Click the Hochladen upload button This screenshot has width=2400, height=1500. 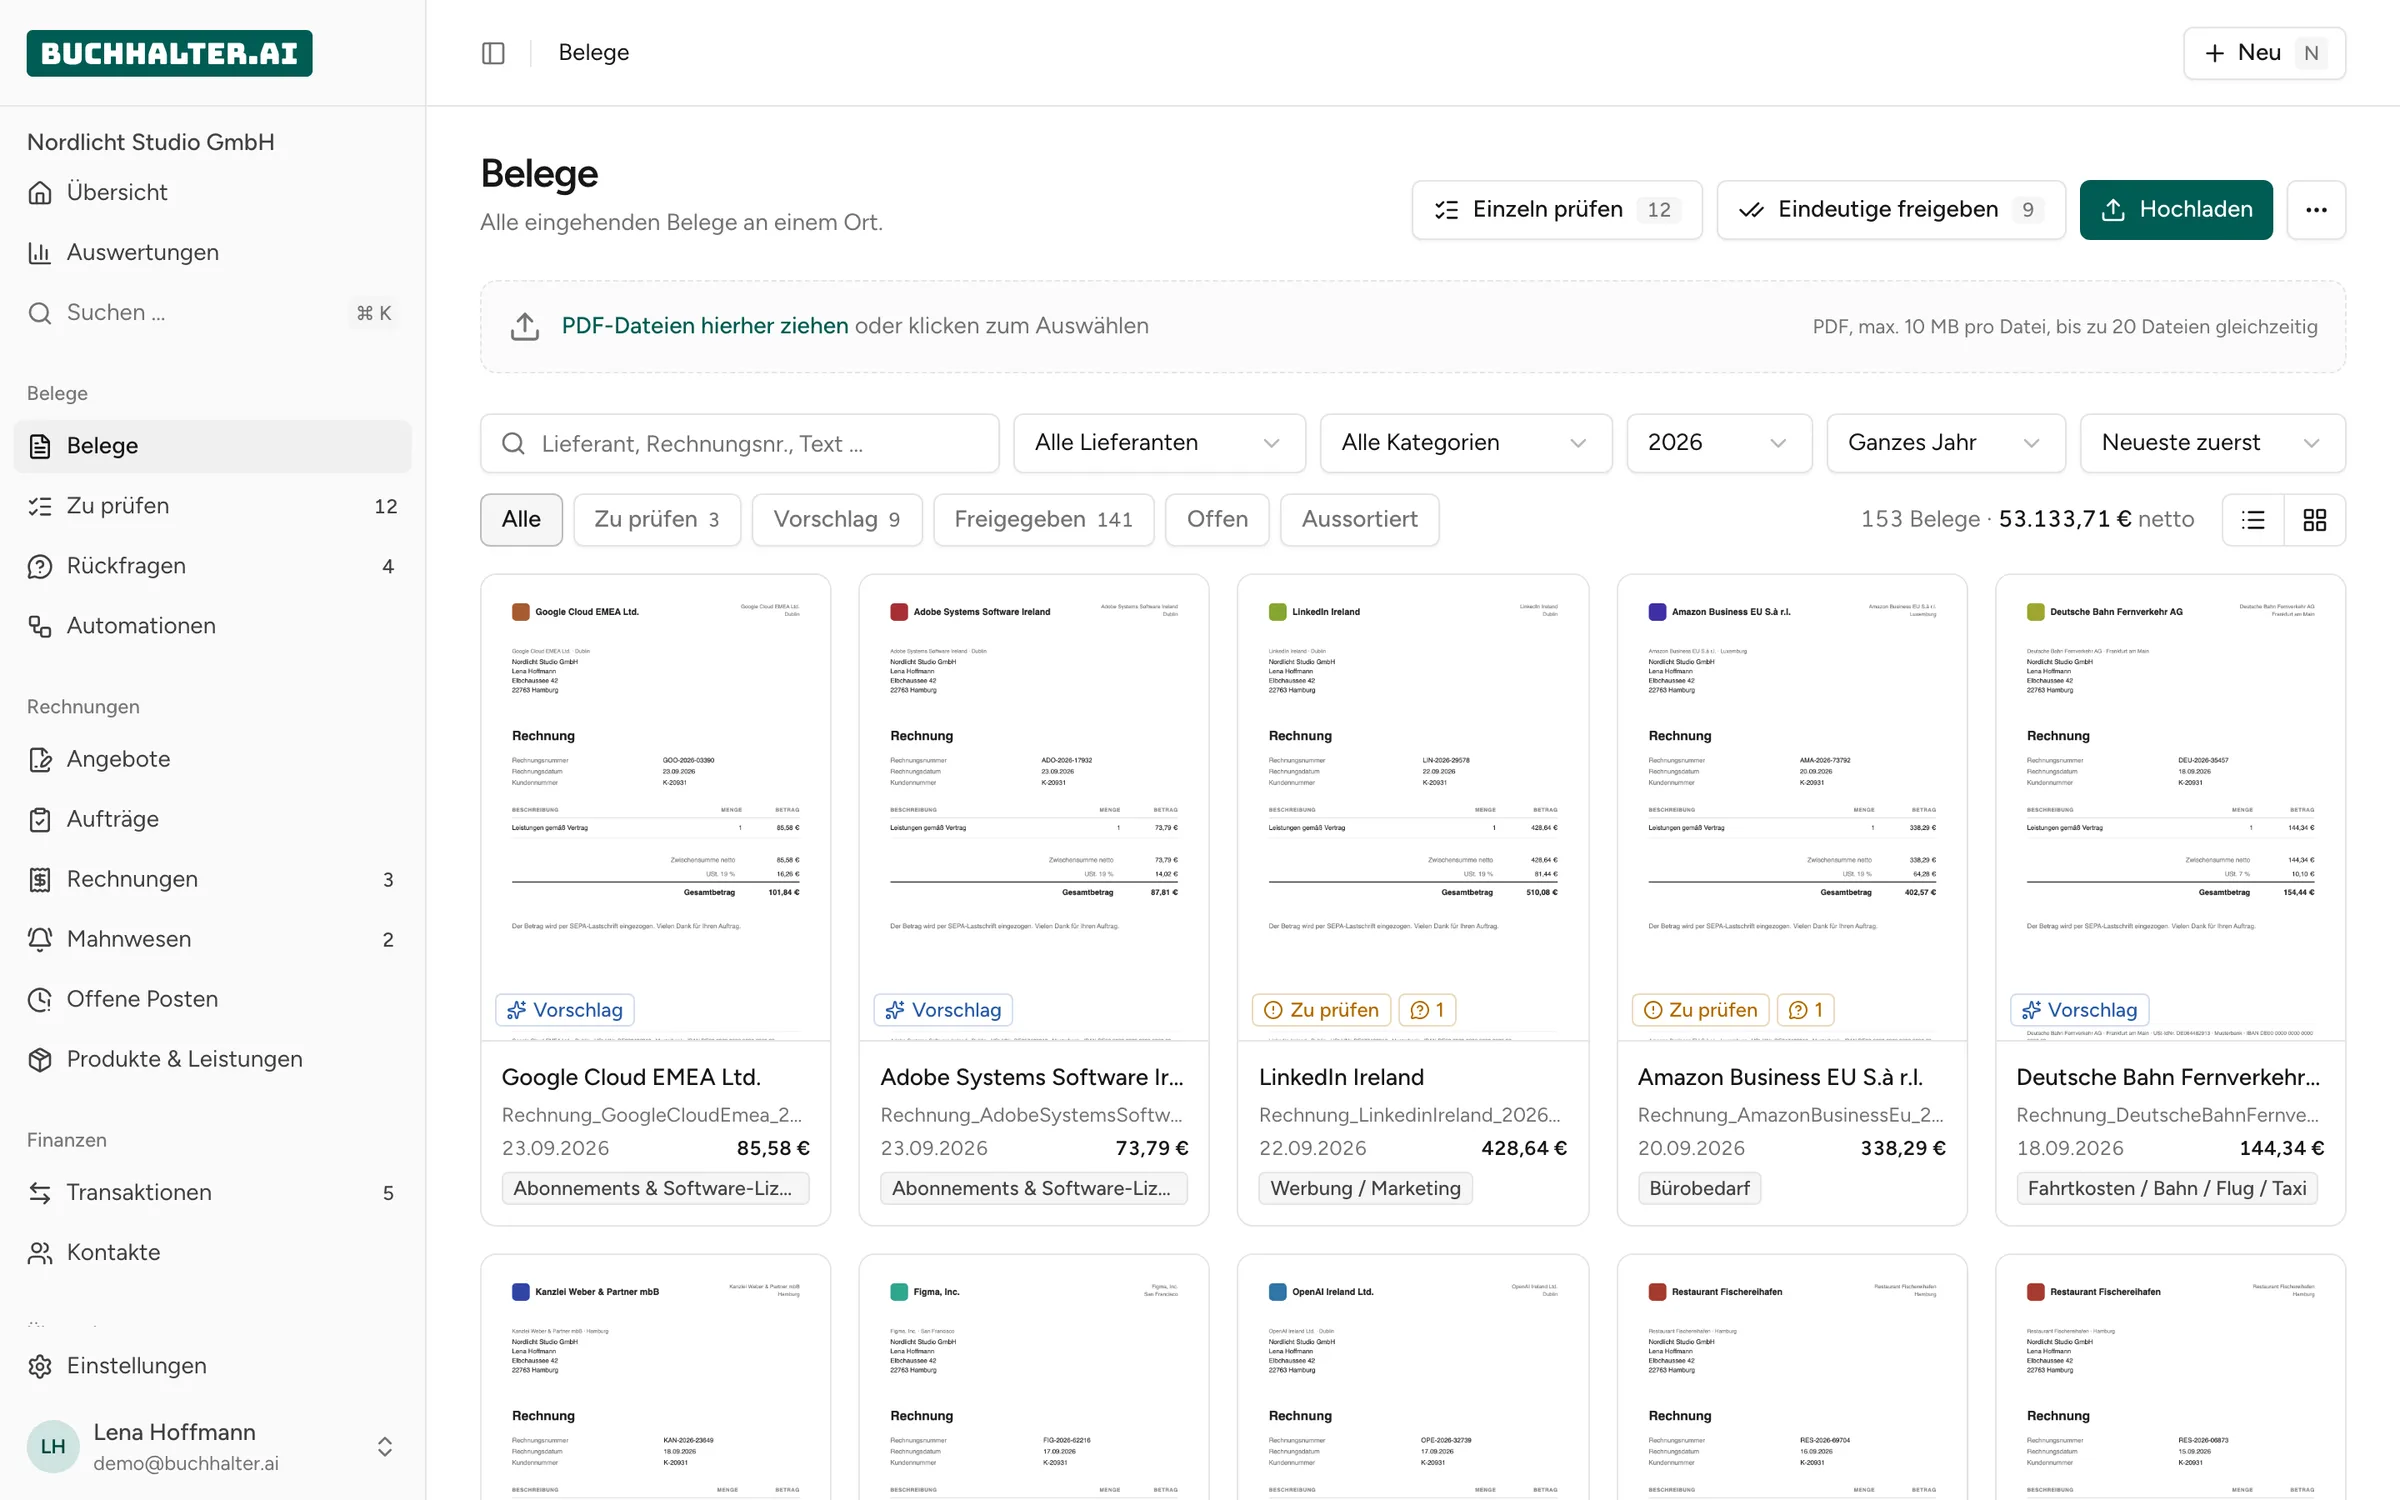(x=2176, y=210)
